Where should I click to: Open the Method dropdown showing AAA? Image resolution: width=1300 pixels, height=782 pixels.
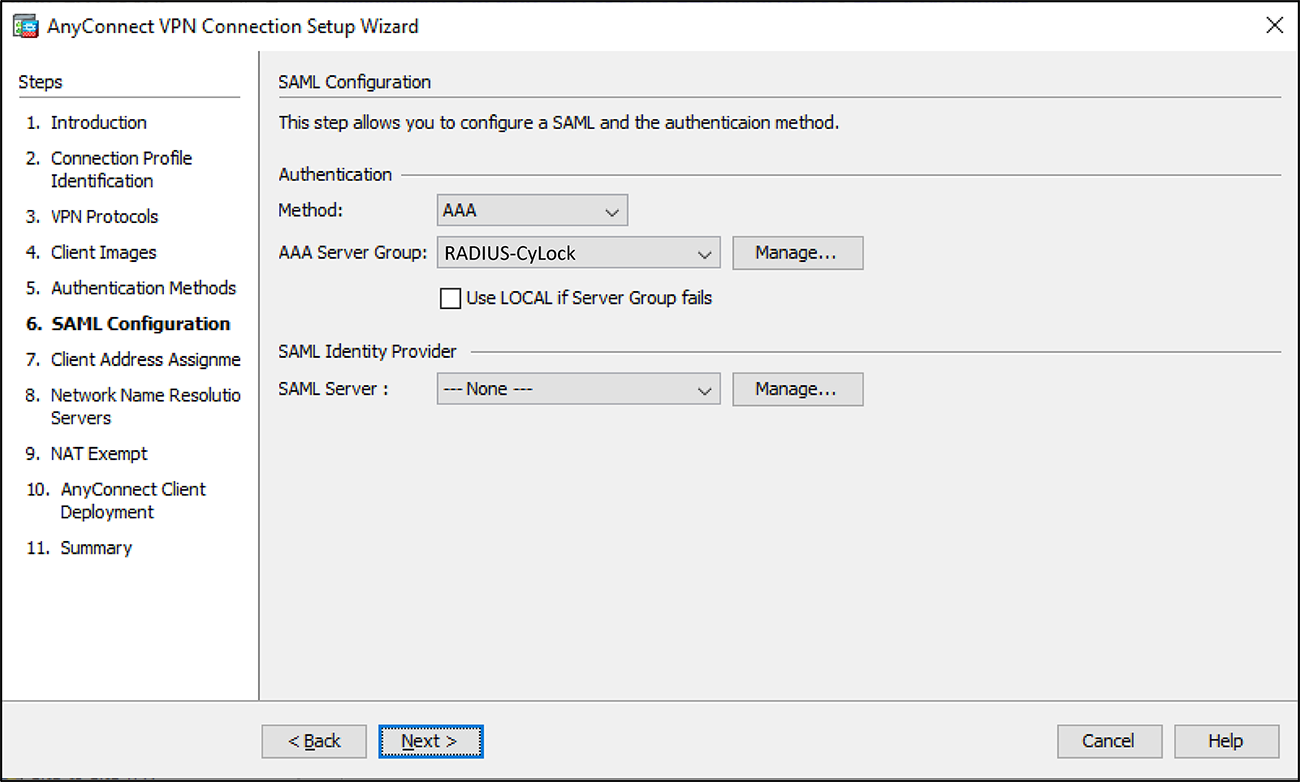coord(532,211)
